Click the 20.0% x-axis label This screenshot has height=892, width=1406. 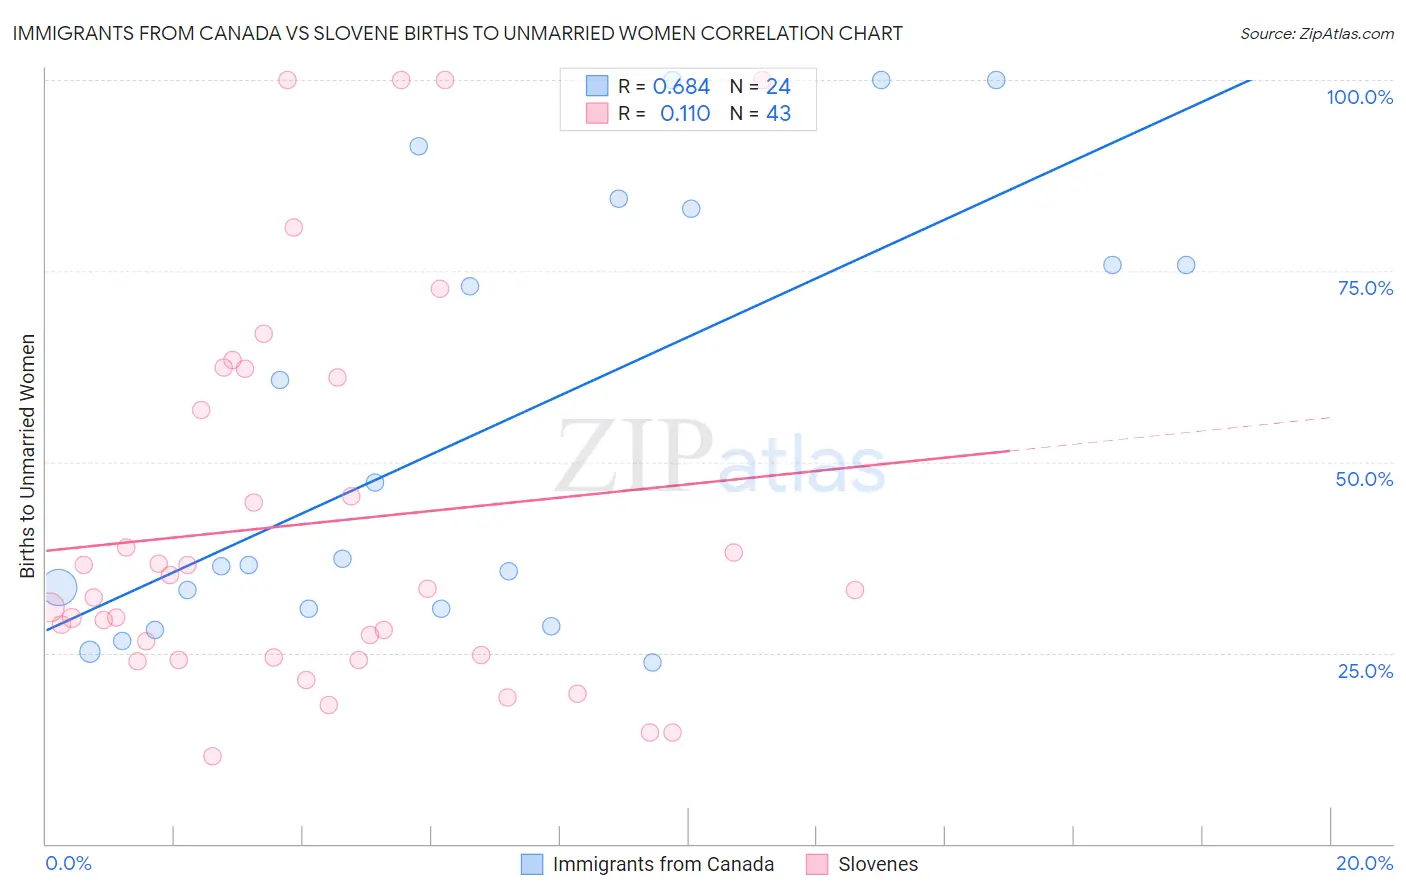(x=1364, y=863)
